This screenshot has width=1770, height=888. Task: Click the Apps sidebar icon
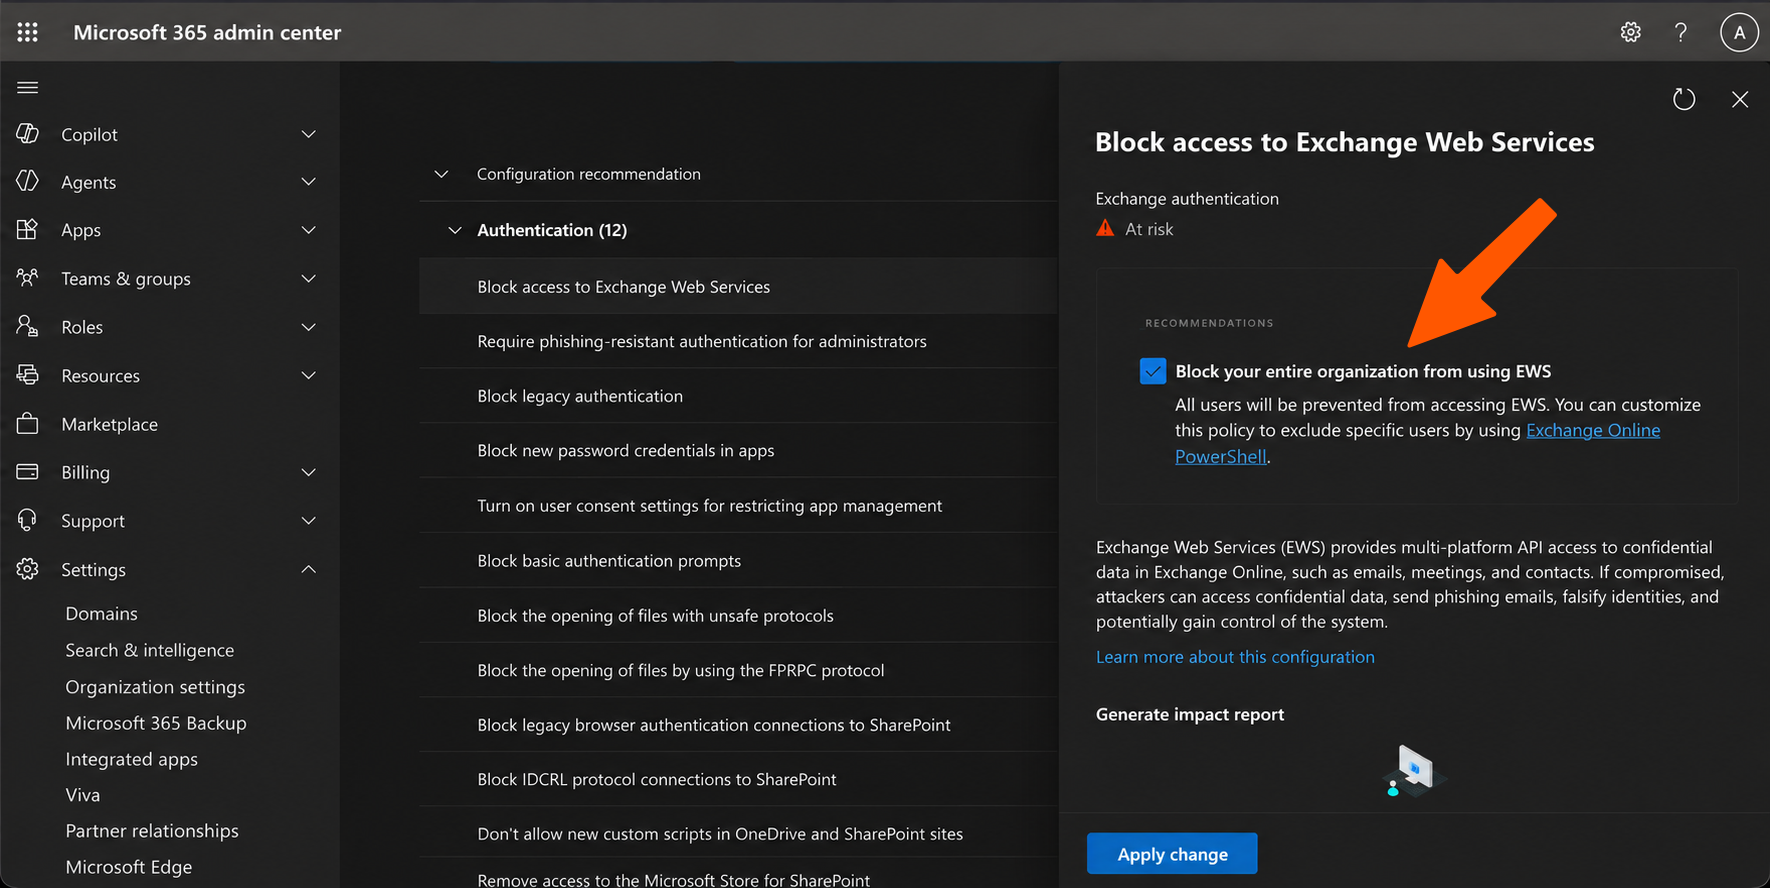click(x=28, y=229)
